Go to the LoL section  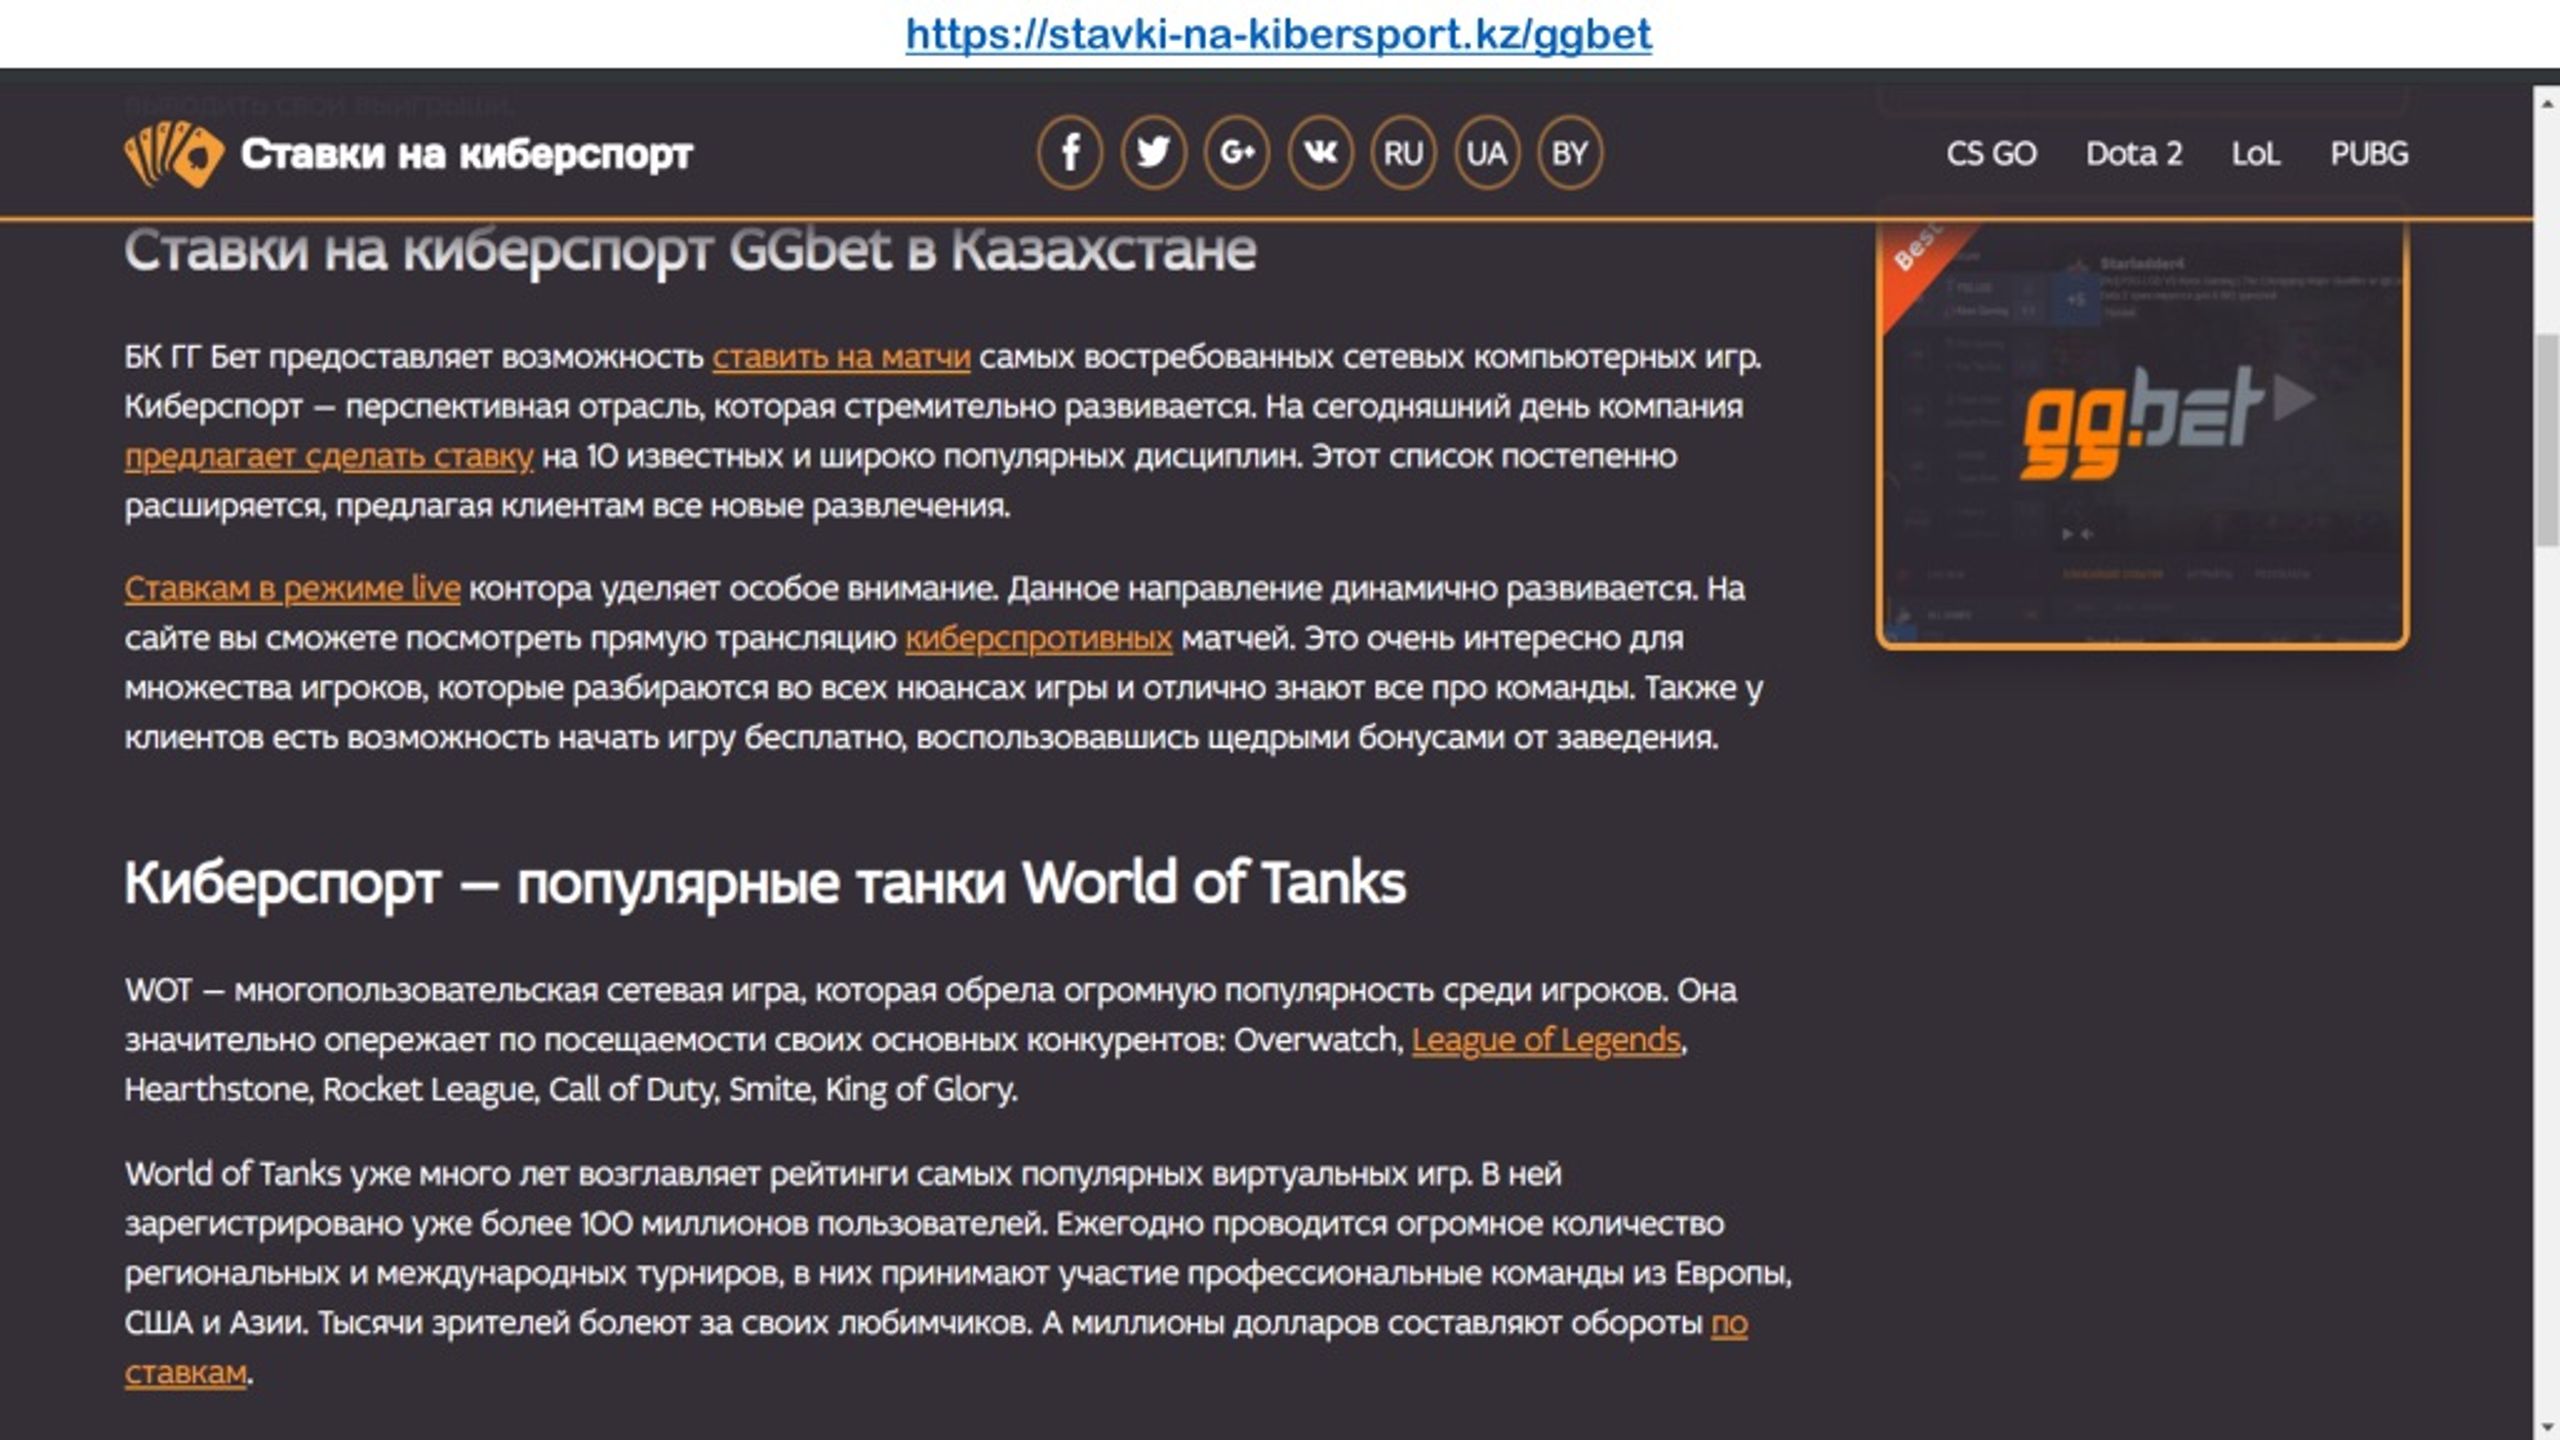pos(2256,154)
